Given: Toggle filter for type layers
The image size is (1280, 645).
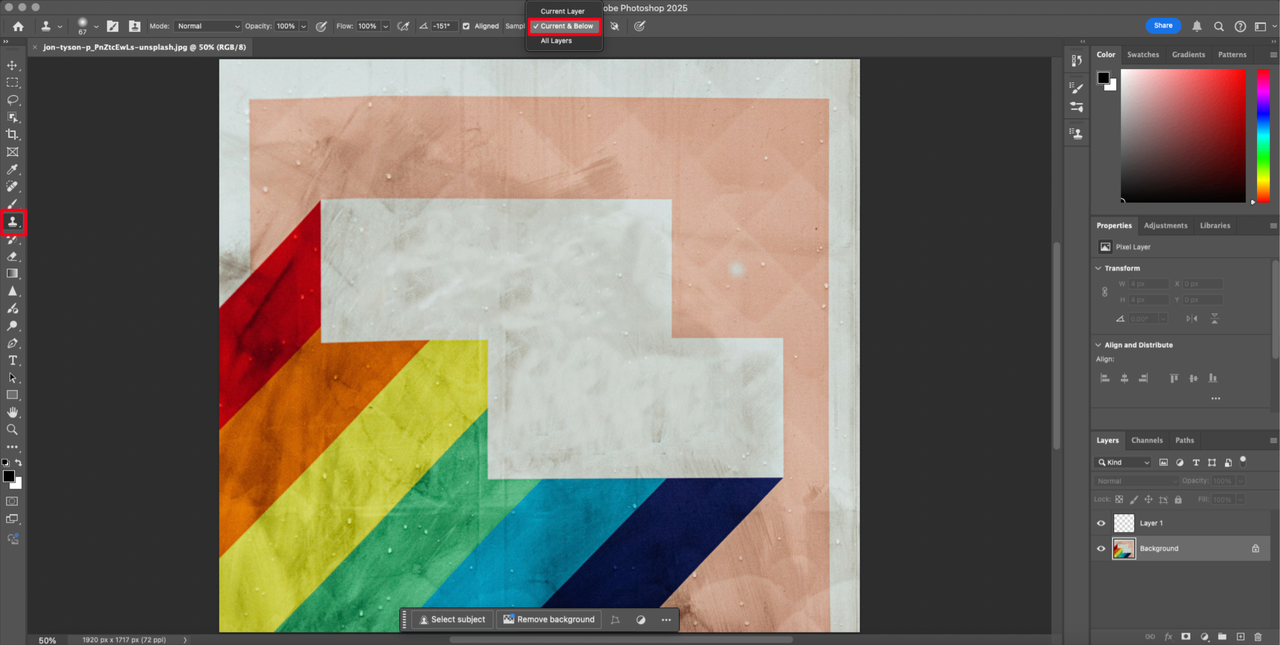Looking at the screenshot, I should [1196, 462].
